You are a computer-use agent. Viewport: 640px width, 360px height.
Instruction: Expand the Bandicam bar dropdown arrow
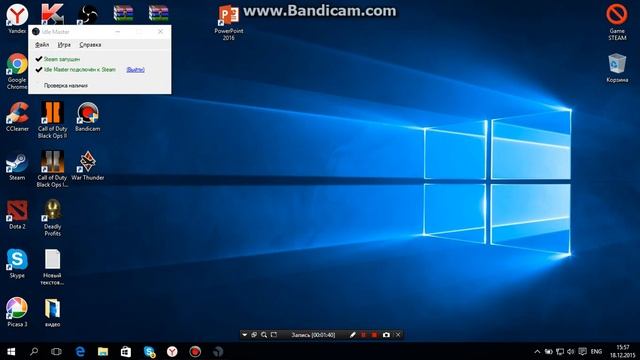[x=244, y=335]
